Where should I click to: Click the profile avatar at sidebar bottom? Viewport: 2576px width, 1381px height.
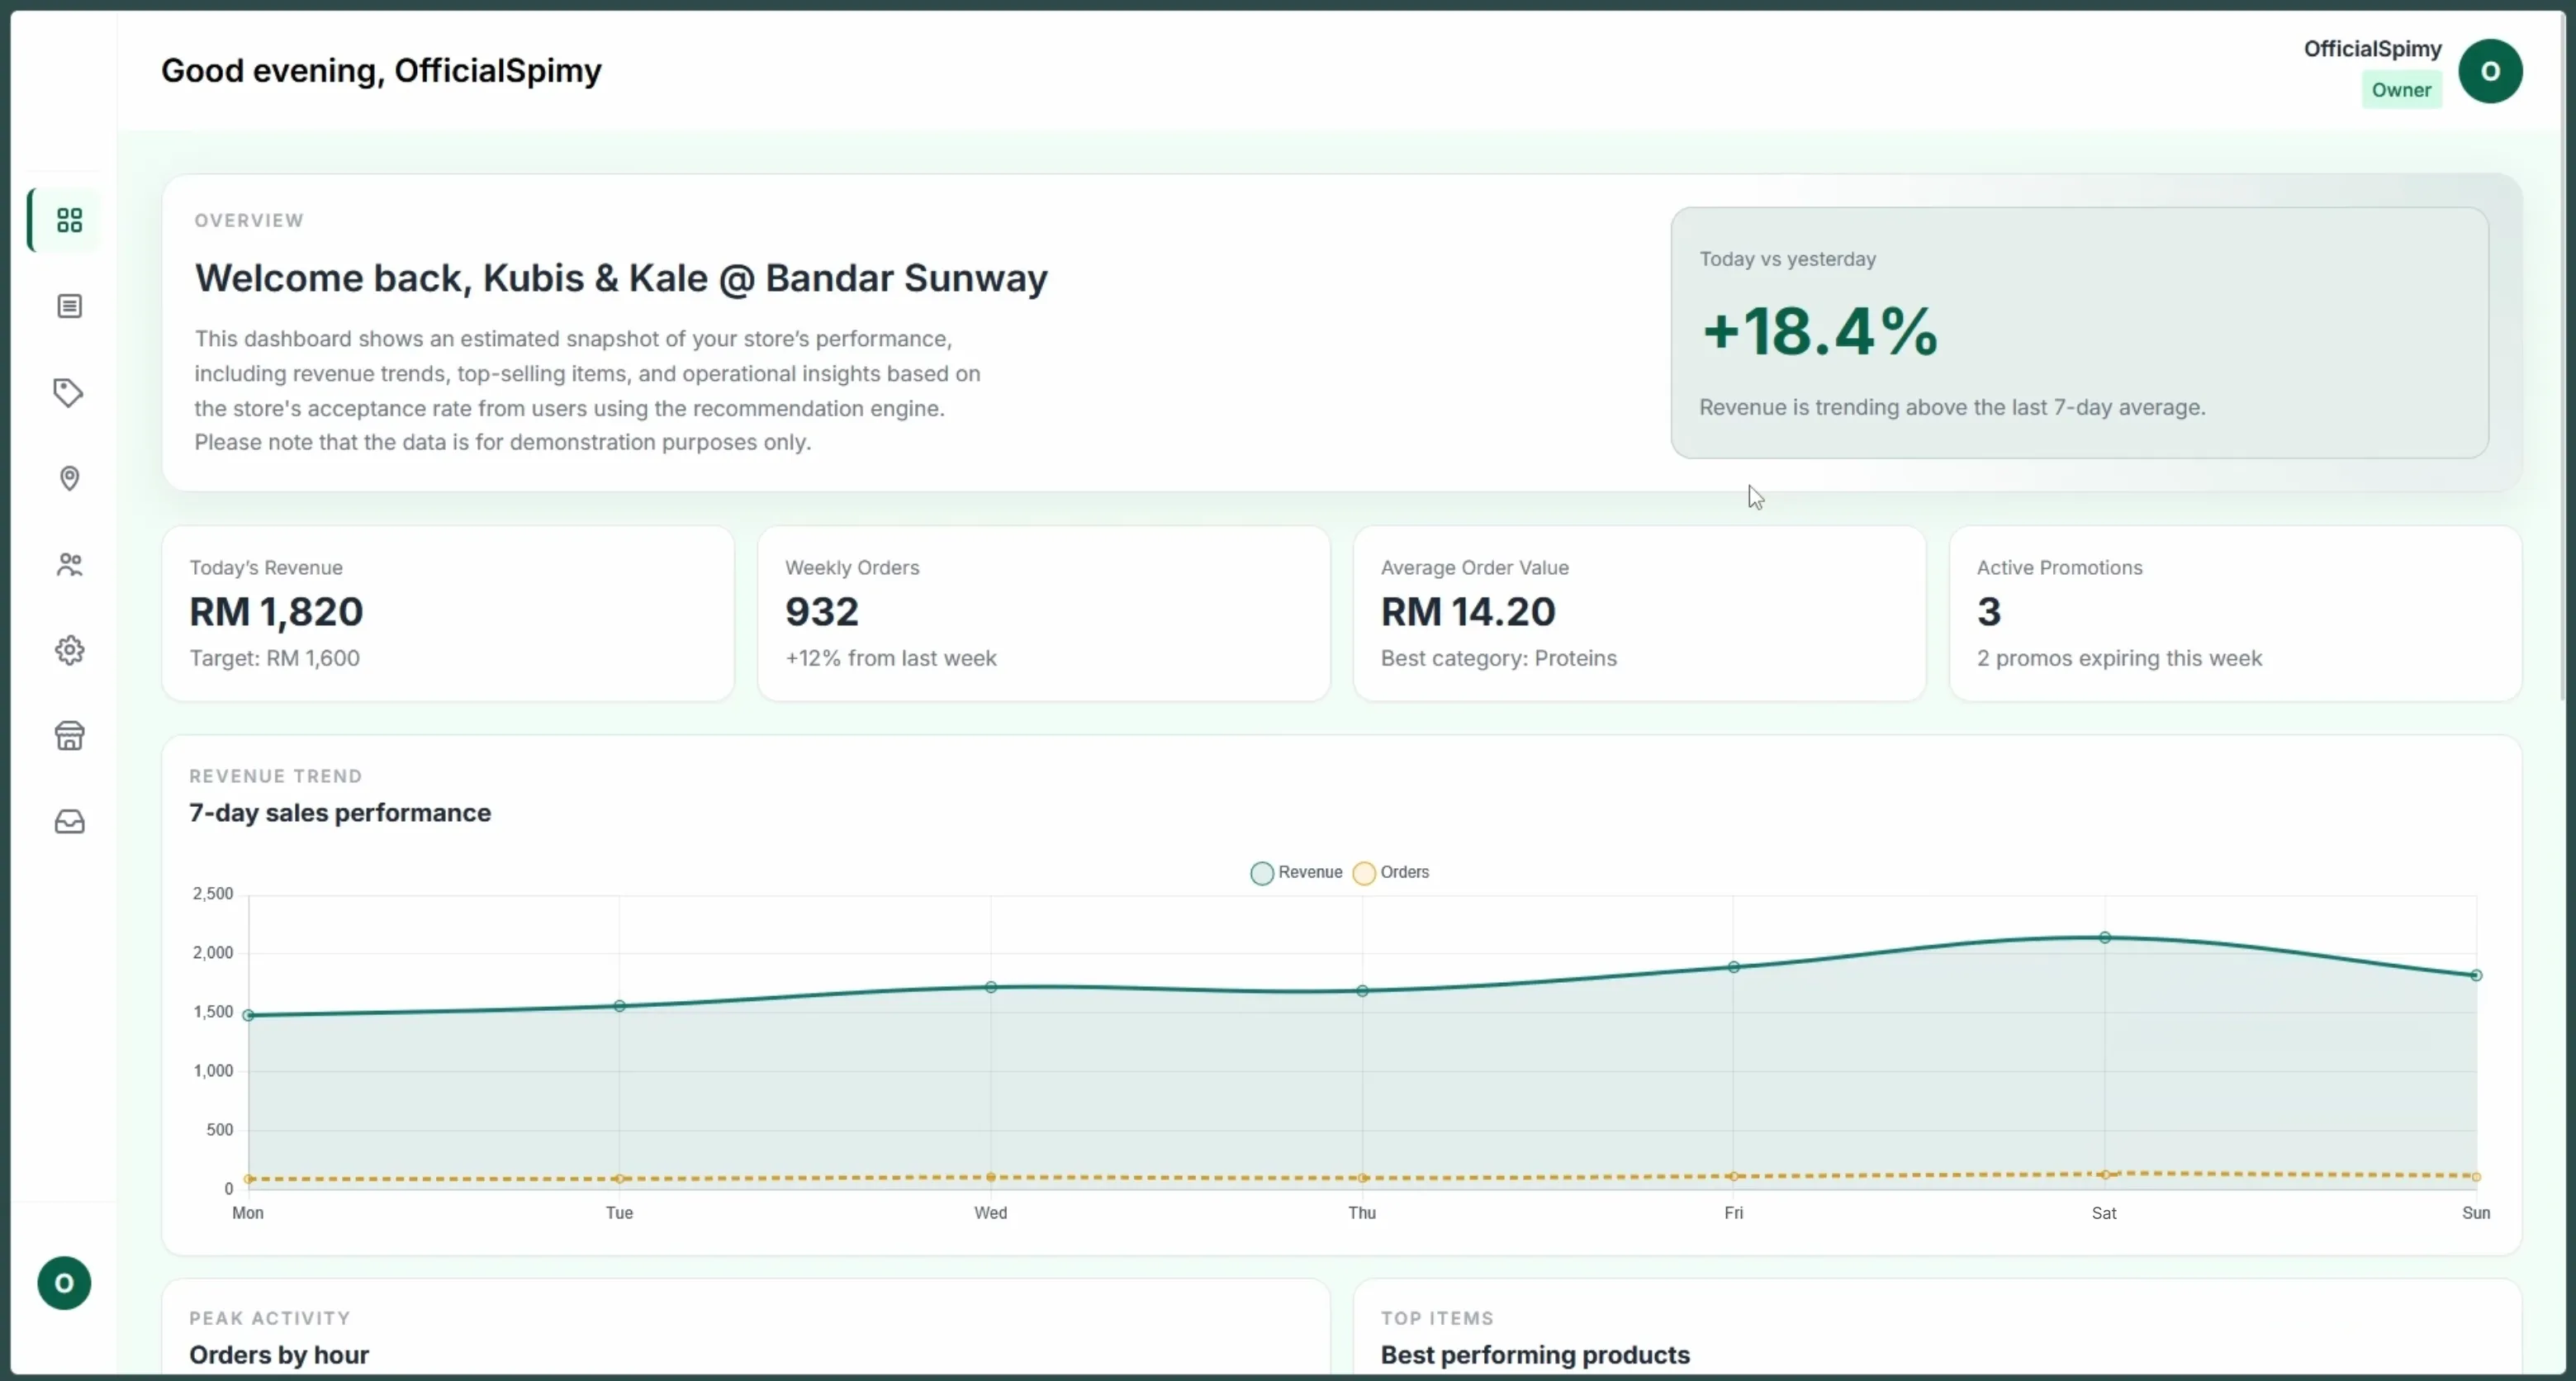coord(64,1283)
